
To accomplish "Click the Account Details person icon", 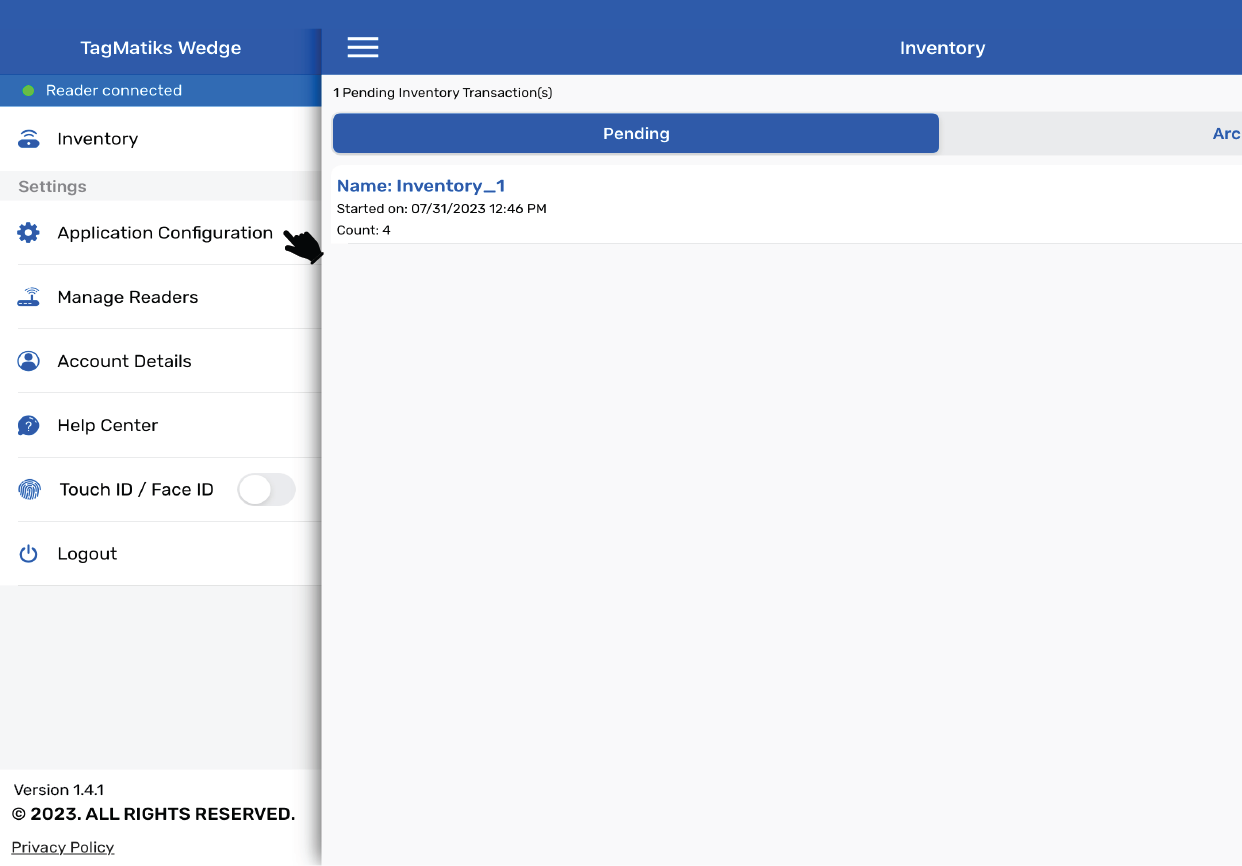I will coord(29,361).
